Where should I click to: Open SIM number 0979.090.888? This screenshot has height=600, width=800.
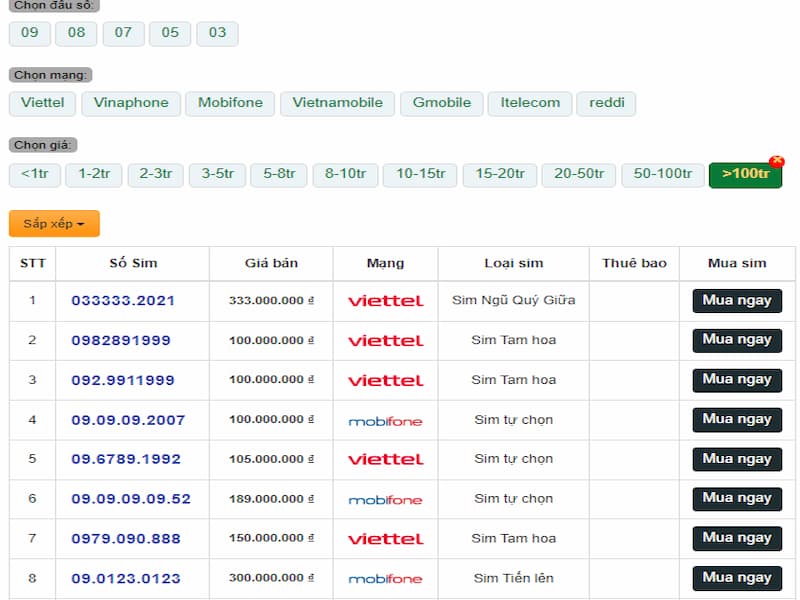point(126,539)
